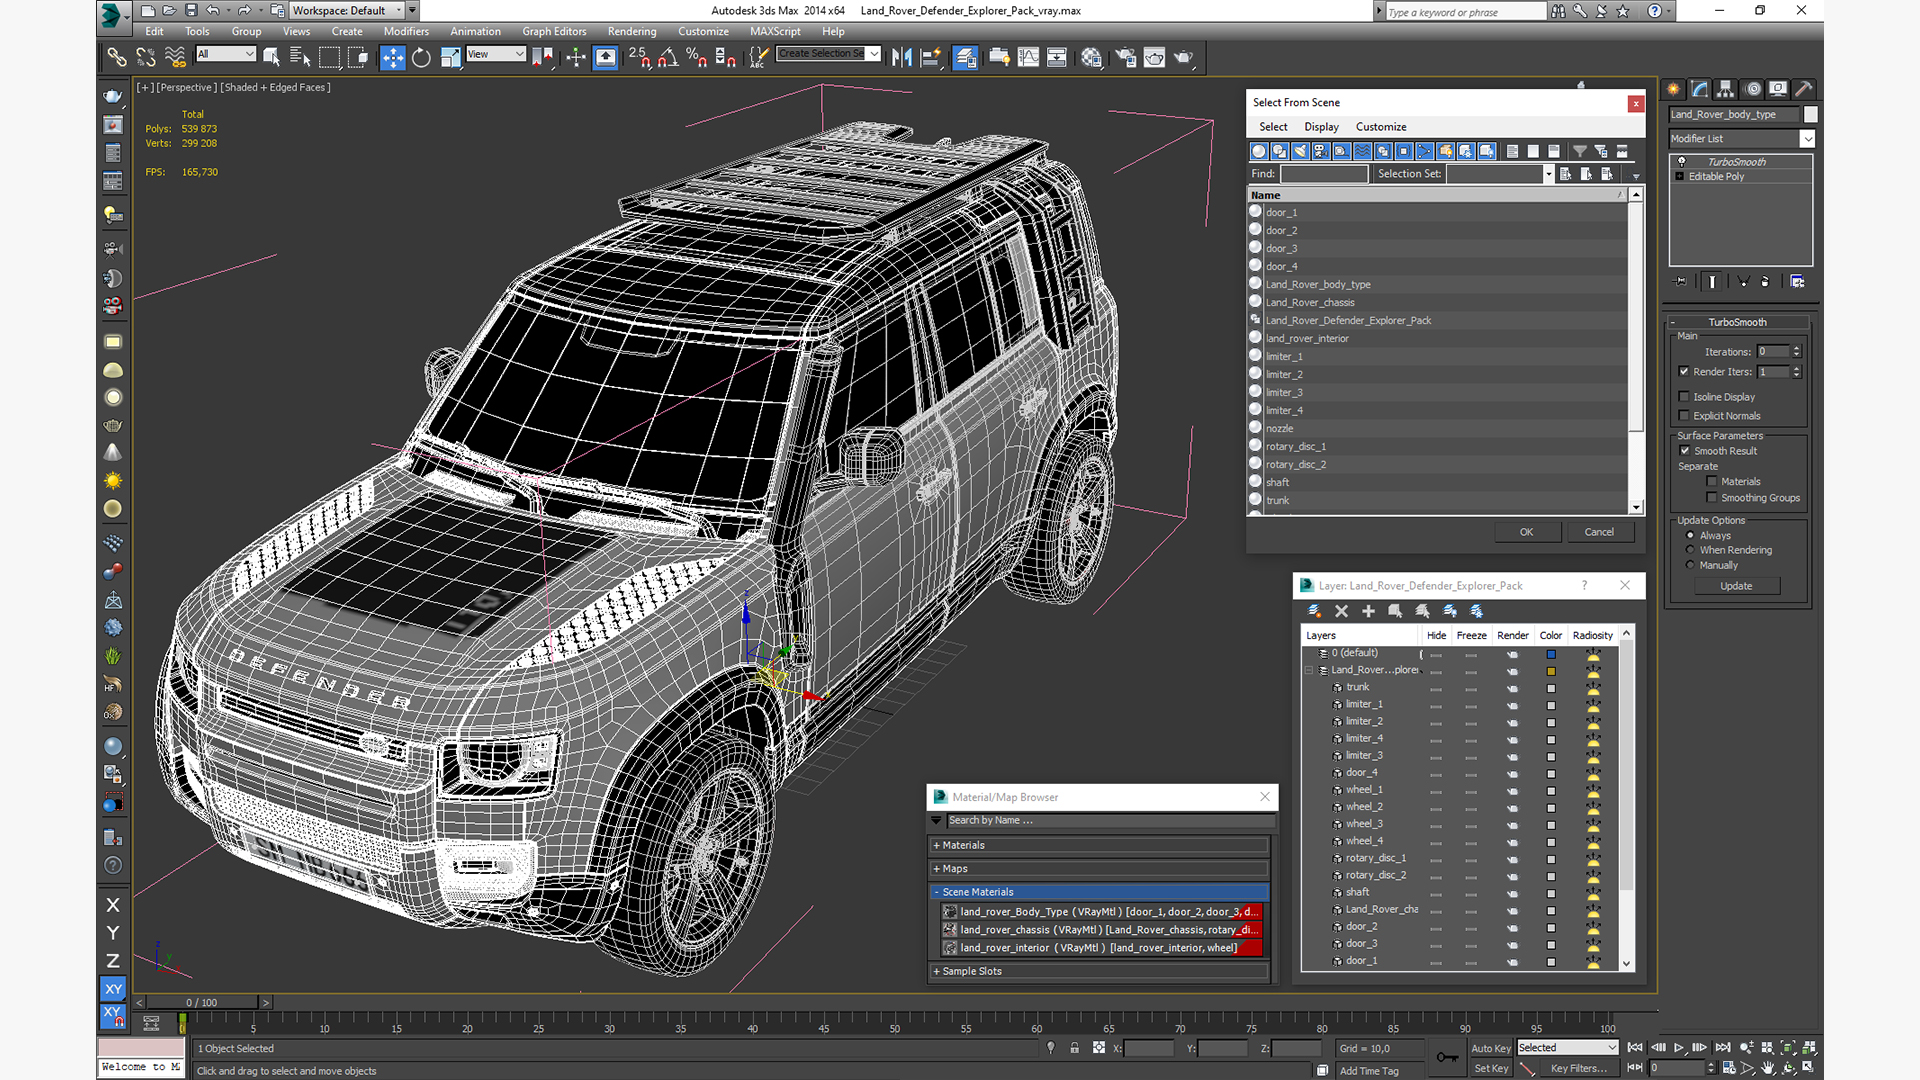Enable the Isoline Display checkbox
1920x1080 pixels.
[x=1684, y=397]
